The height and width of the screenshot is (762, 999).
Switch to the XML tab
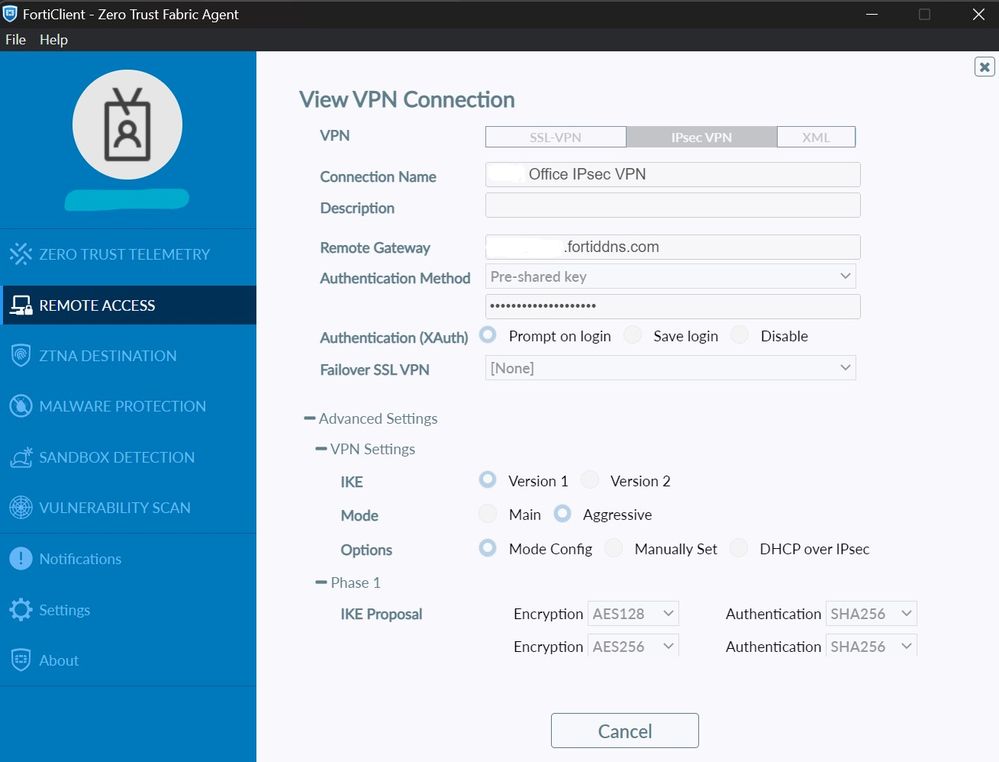click(816, 137)
